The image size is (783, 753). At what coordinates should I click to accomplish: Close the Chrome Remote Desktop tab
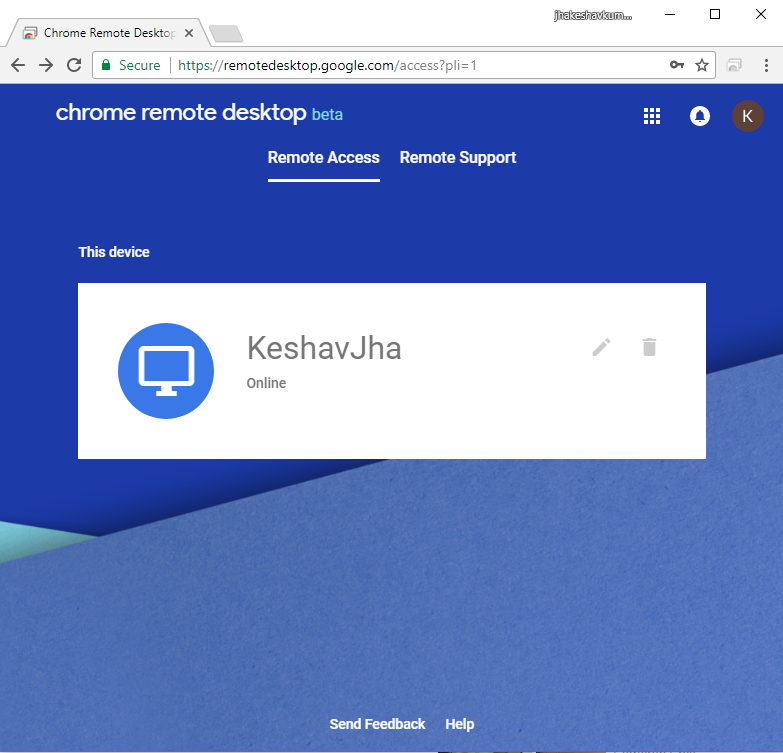[189, 33]
